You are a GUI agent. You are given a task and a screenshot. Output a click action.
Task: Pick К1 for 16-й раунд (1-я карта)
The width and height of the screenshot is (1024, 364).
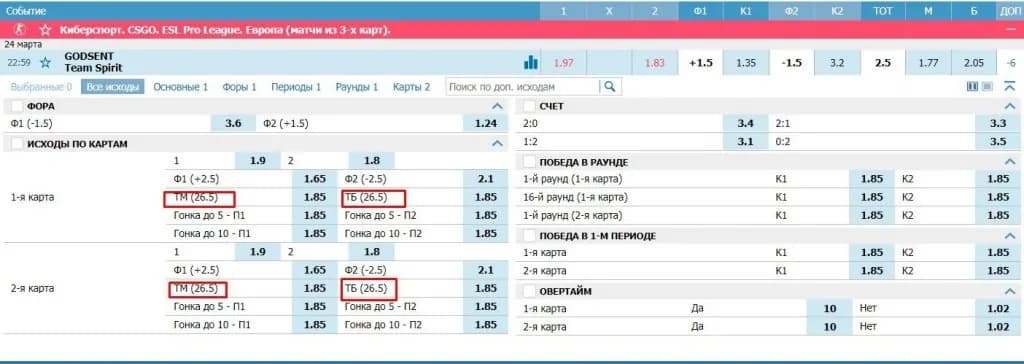pos(871,197)
